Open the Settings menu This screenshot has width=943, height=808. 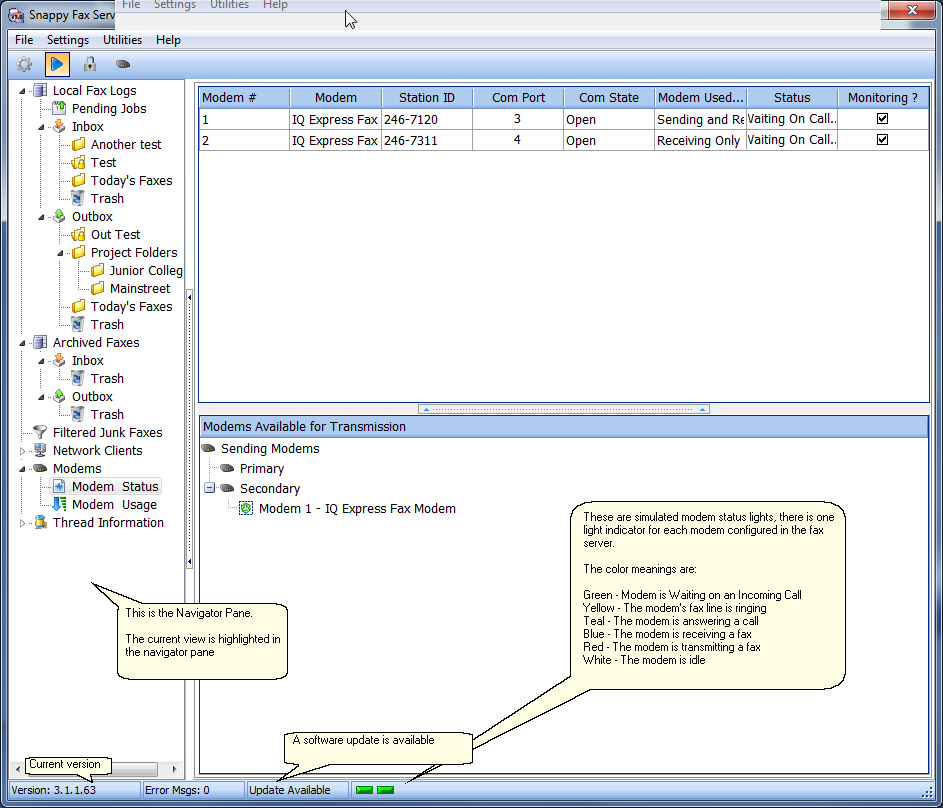pyautogui.click(x=68, y=40)
